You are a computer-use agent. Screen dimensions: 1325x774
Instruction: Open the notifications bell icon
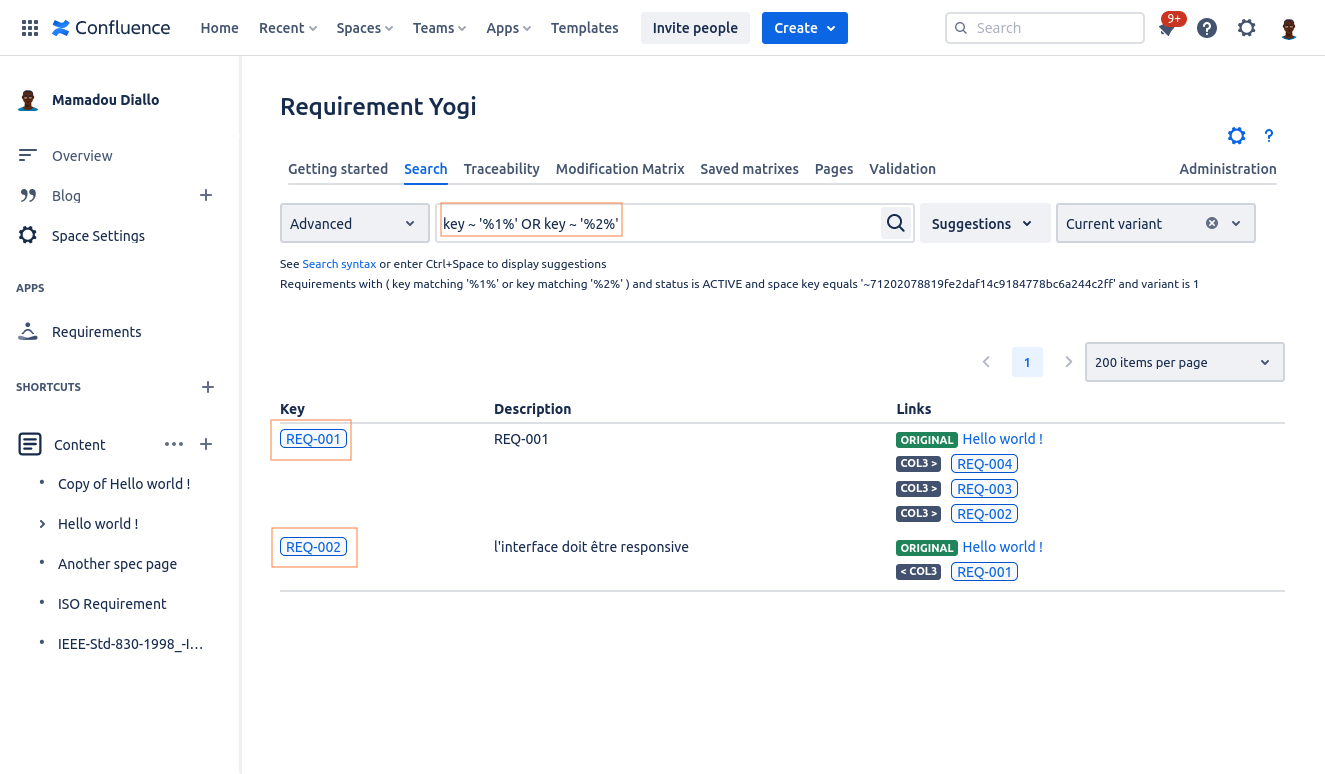tap(1167, 29)
